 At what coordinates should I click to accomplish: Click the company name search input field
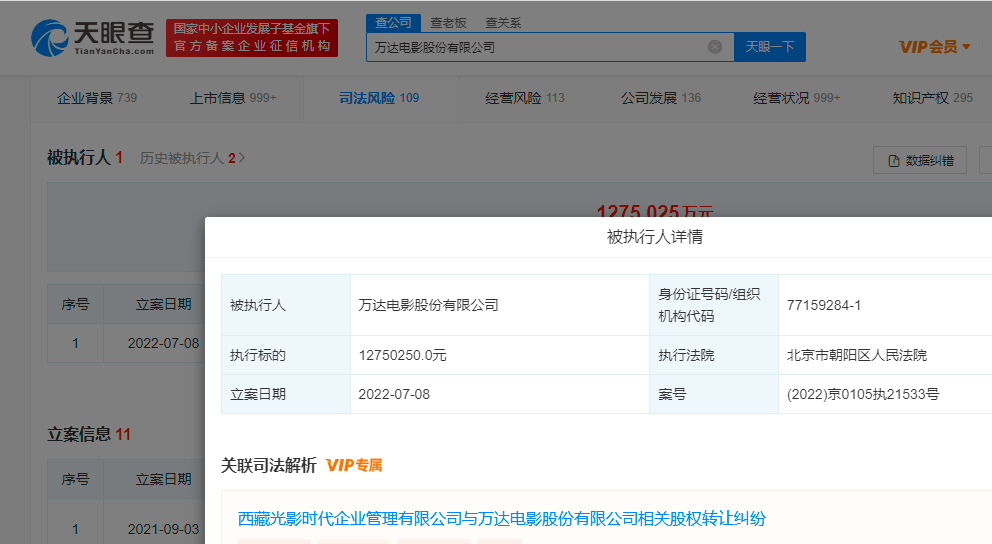(x=540, y=47)
